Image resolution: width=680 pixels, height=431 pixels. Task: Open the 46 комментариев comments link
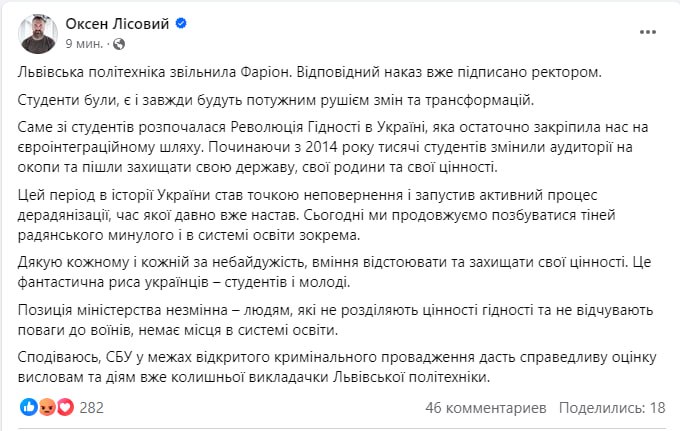(x=485, y=408)
